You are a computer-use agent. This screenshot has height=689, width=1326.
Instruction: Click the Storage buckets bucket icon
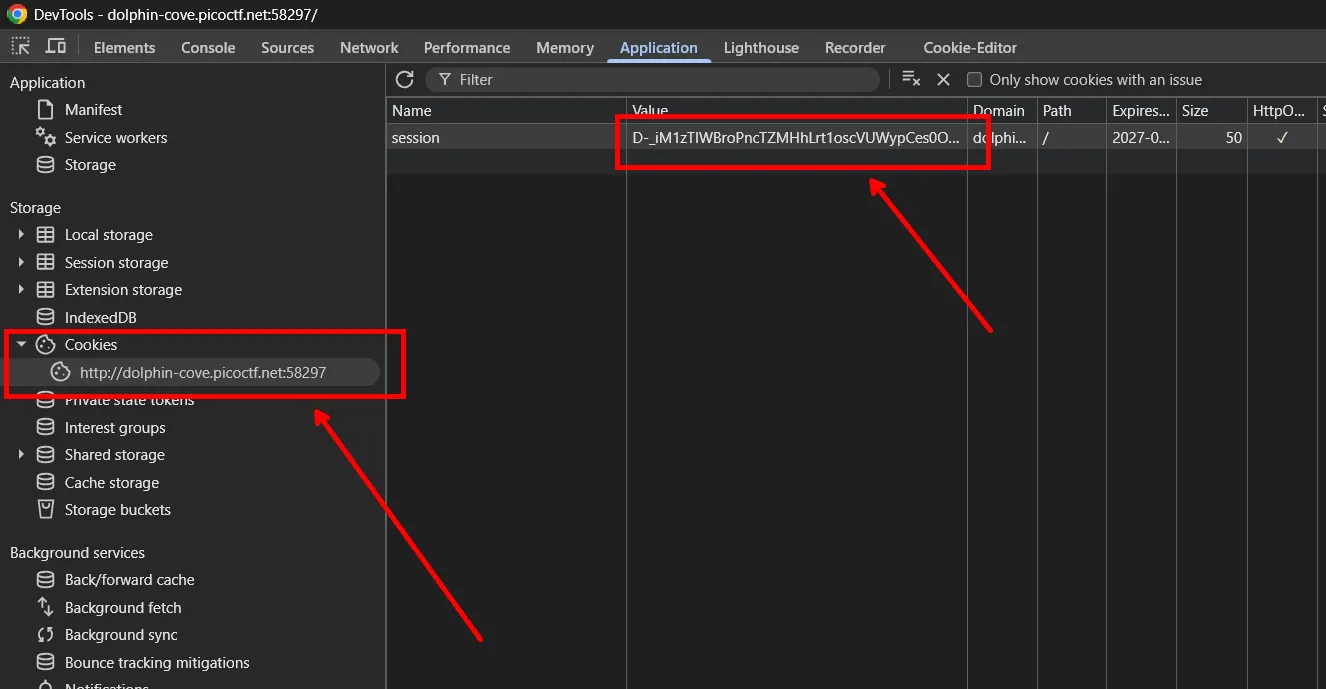pyautogui.click(x=45, y=509)
